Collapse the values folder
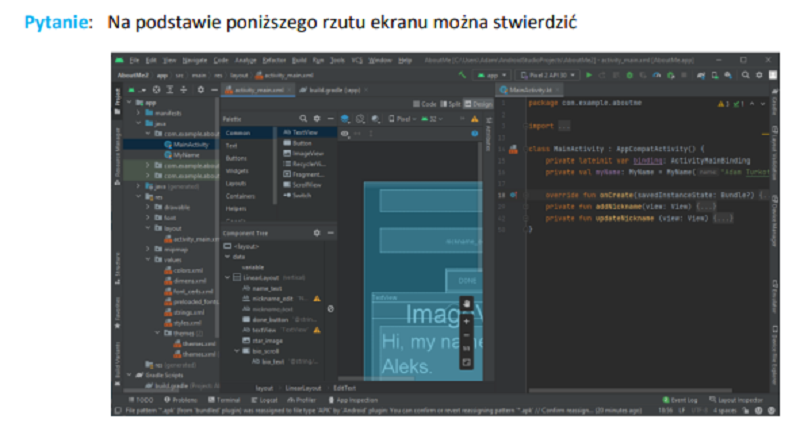Image resolution: width=800 pixels, height=423 pixels. pos(147,259)
